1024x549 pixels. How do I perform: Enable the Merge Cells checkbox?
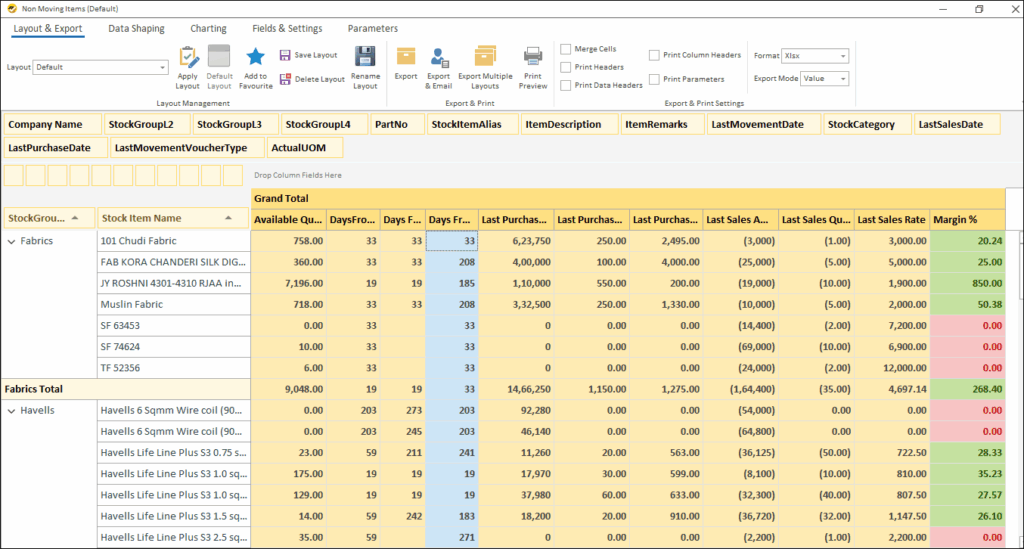pos(566,49)
